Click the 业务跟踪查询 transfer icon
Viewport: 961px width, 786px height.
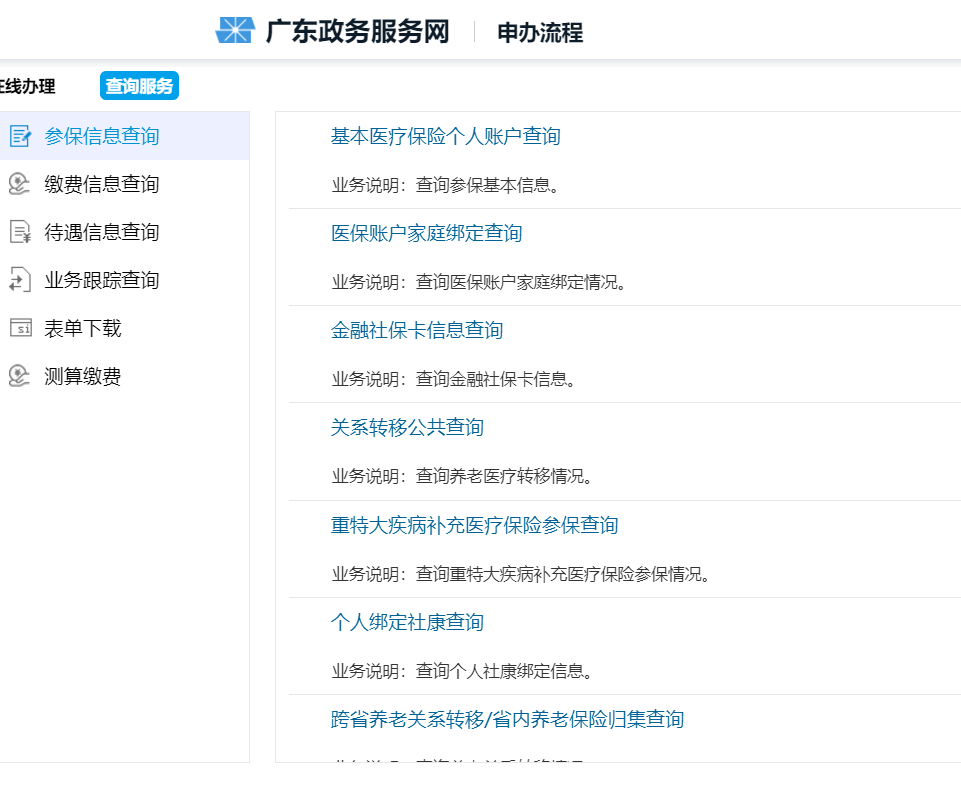(x=20, y=280)
